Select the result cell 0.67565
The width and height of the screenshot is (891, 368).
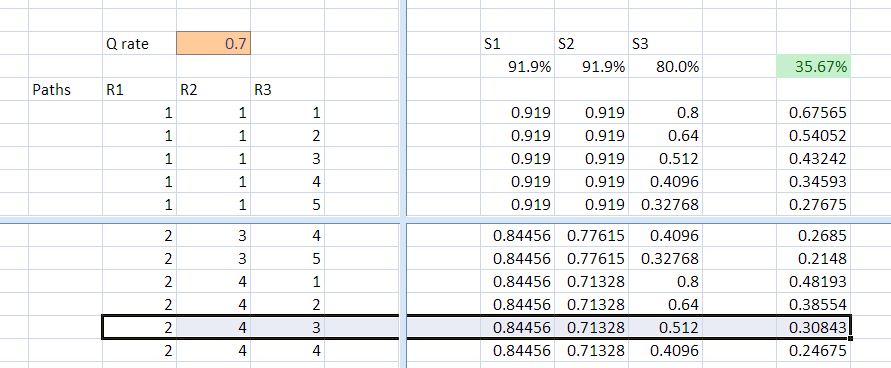813,113
